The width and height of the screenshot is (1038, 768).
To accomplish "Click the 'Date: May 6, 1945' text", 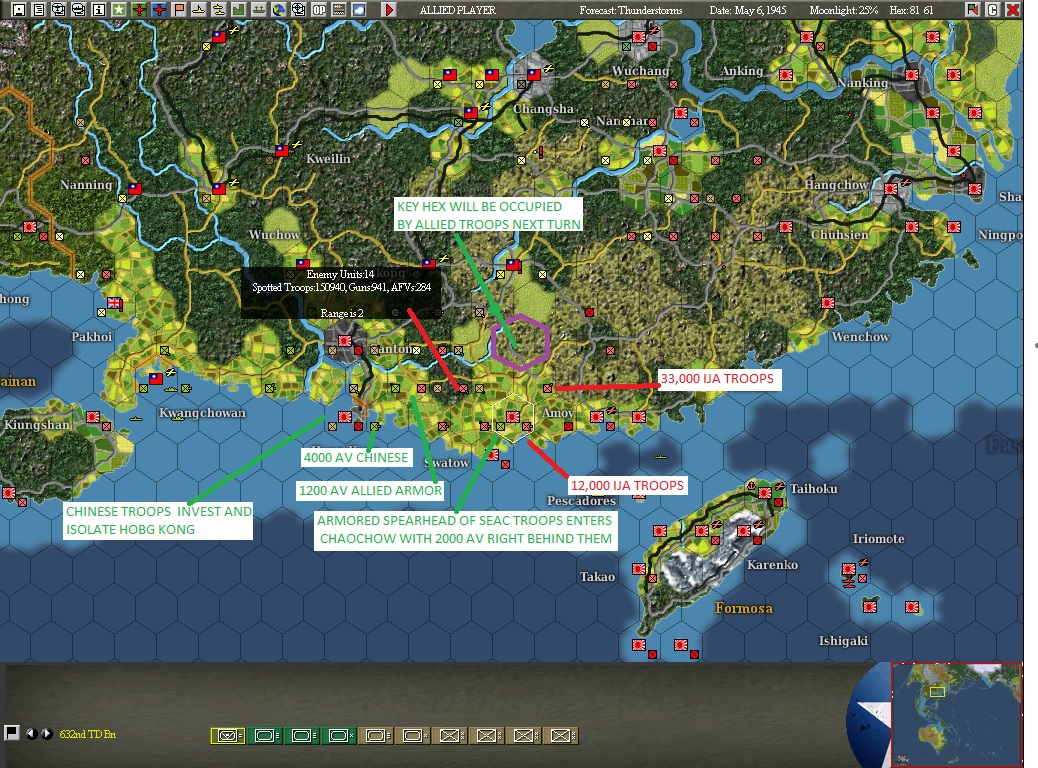I will (x=747, y=10).
